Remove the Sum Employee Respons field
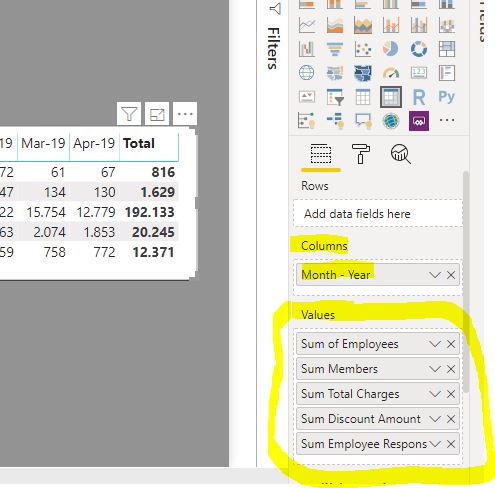The height and width of the screenshot is (488, 495). (x=451, y=444)
